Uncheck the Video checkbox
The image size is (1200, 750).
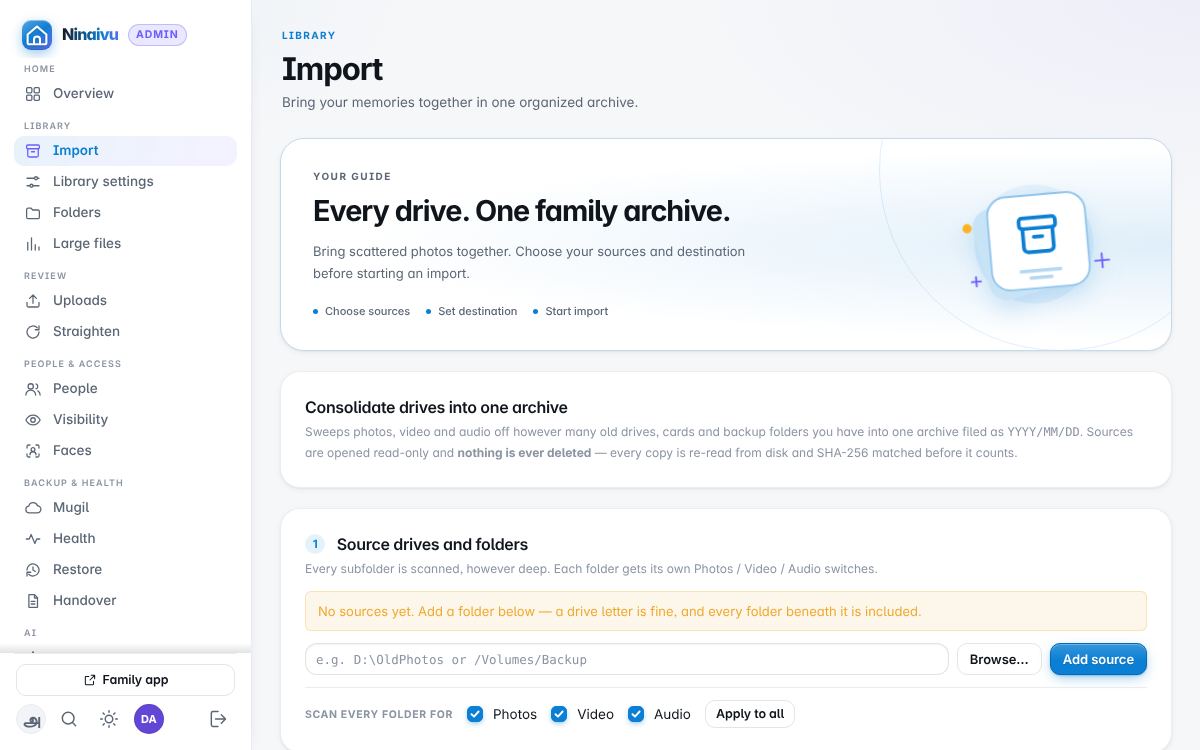pos(559,714)
